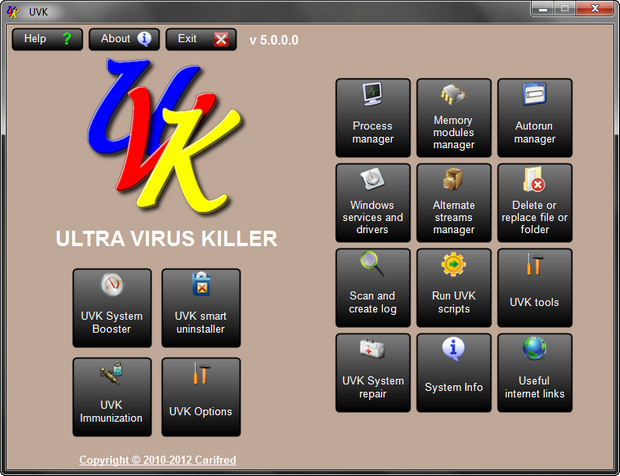Open Alternate streams manager
620x476 pixels.
pyautogui.click(x=454, y=203)
